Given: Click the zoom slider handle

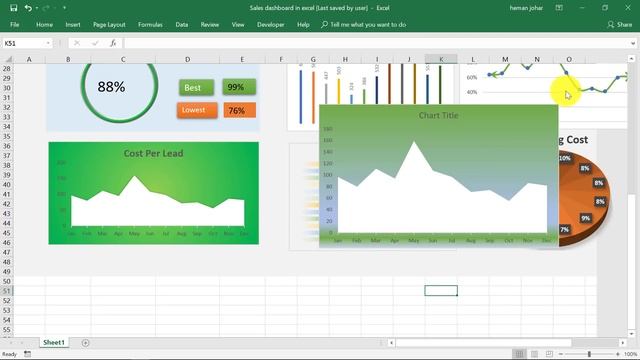Looking at the screenshot, I should coord(589,354).
